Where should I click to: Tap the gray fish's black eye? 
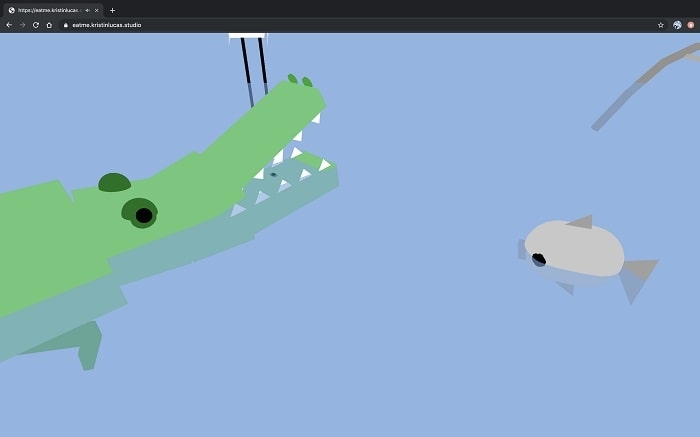point(539,260)
